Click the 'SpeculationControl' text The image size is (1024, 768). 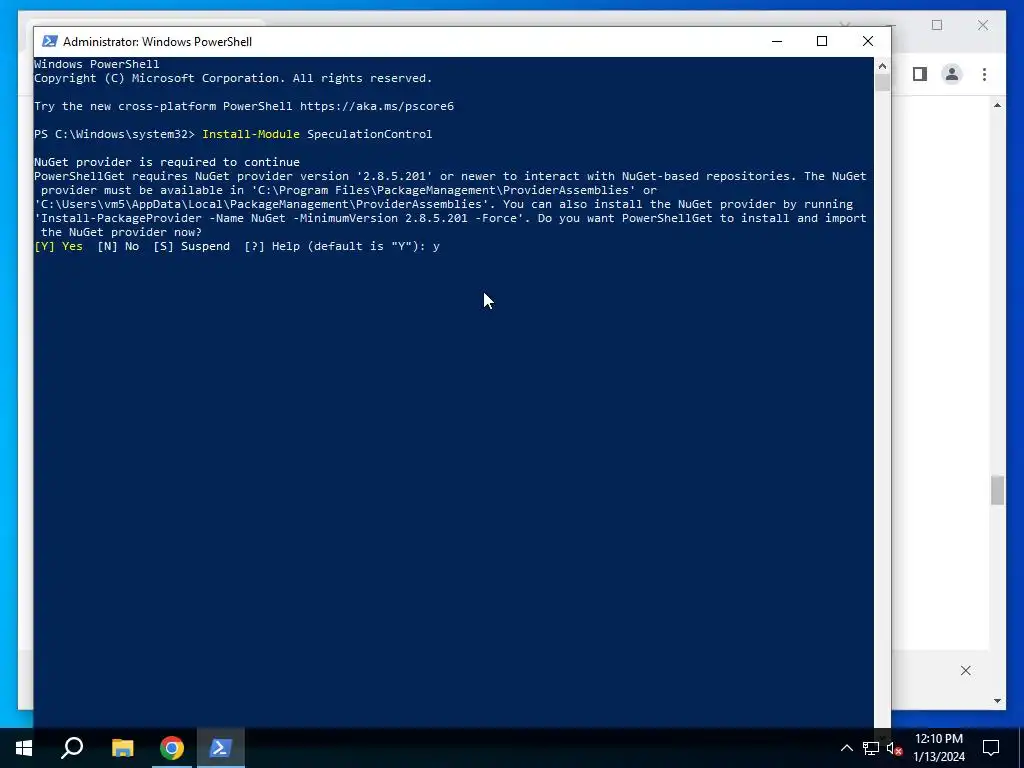point(370,134)
